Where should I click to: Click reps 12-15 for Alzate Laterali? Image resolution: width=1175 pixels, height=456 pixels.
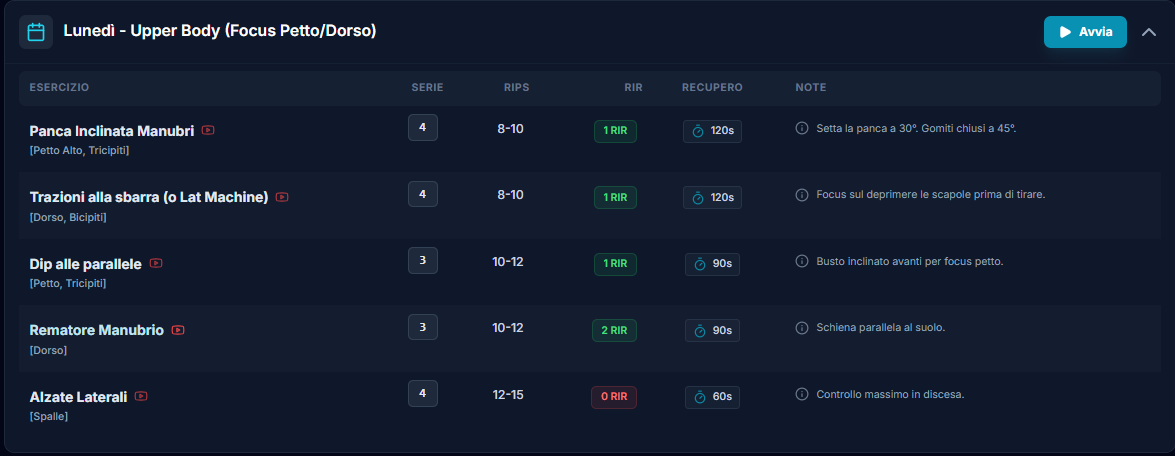click(x=508, y=395)
